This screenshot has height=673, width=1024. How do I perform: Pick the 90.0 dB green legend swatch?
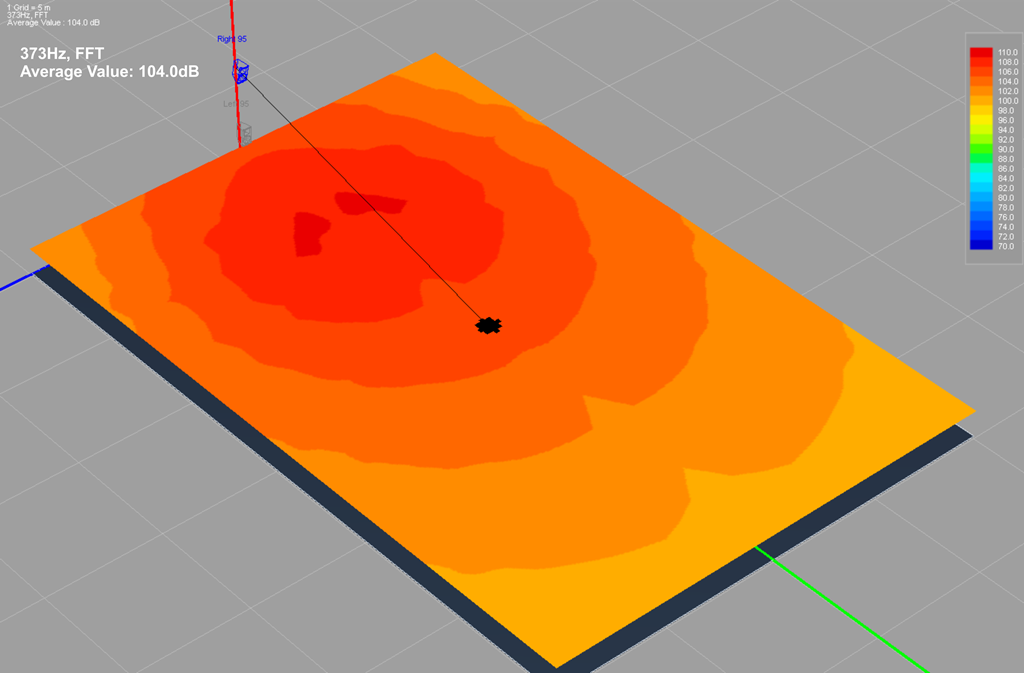click(981, 149)
